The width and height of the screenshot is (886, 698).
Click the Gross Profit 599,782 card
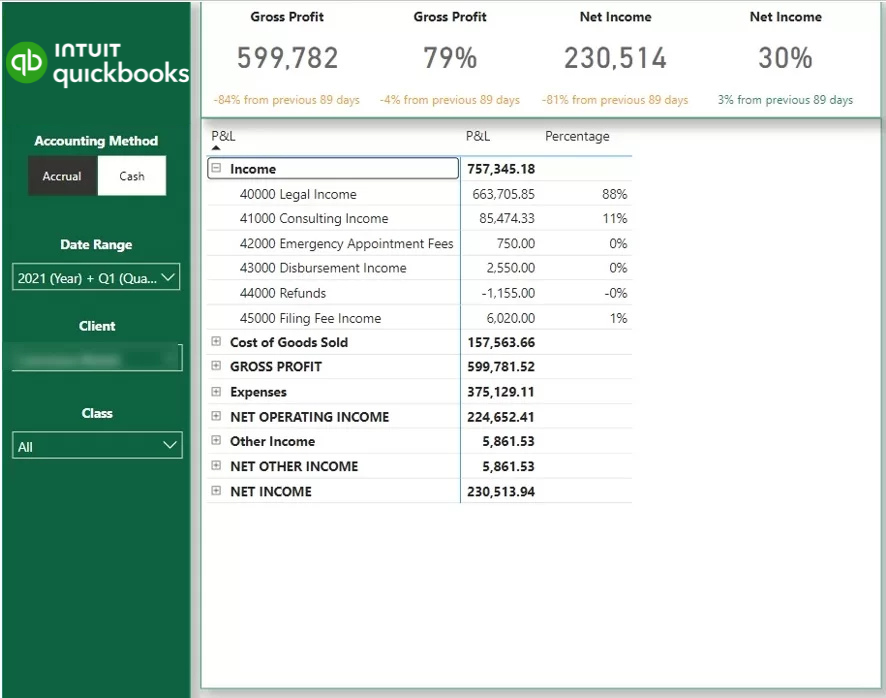[x=287, y=58]
